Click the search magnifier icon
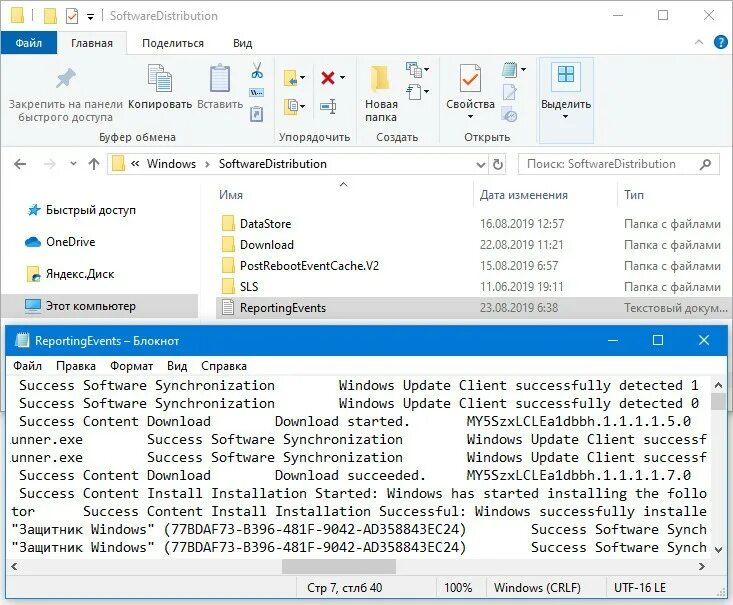The height and width of the screenshot is (605, 733). [705, 164]
